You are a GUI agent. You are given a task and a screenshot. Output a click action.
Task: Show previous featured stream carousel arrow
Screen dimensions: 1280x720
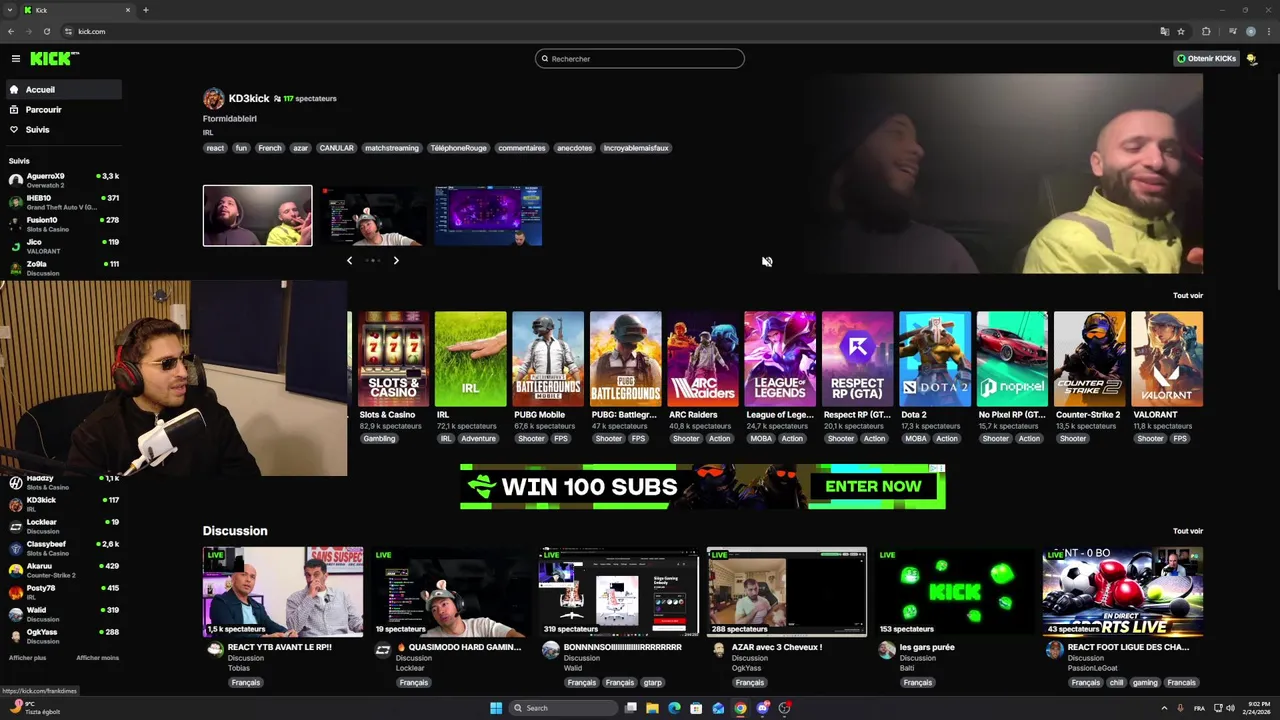coord(349,260)
